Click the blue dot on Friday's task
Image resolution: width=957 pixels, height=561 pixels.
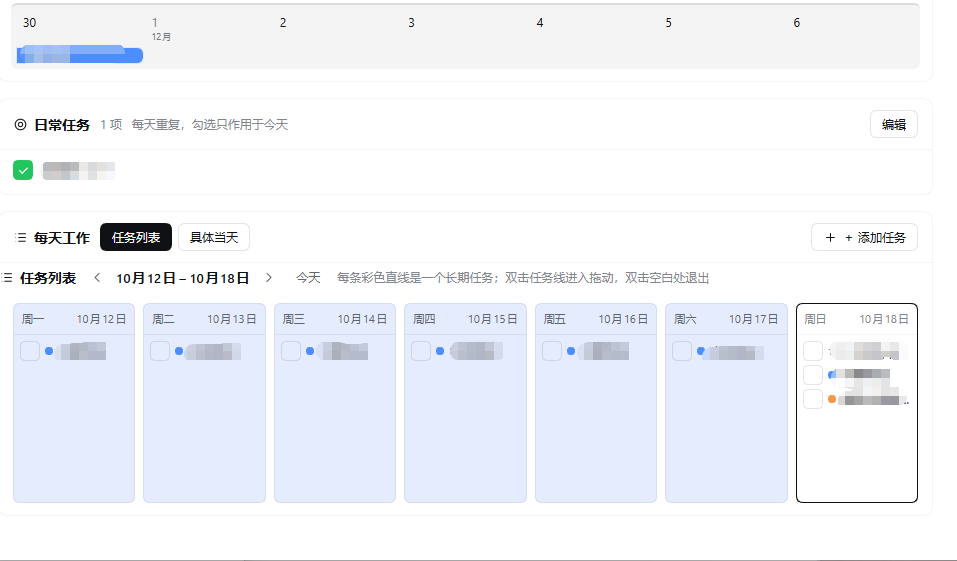[x=571, y=351]
